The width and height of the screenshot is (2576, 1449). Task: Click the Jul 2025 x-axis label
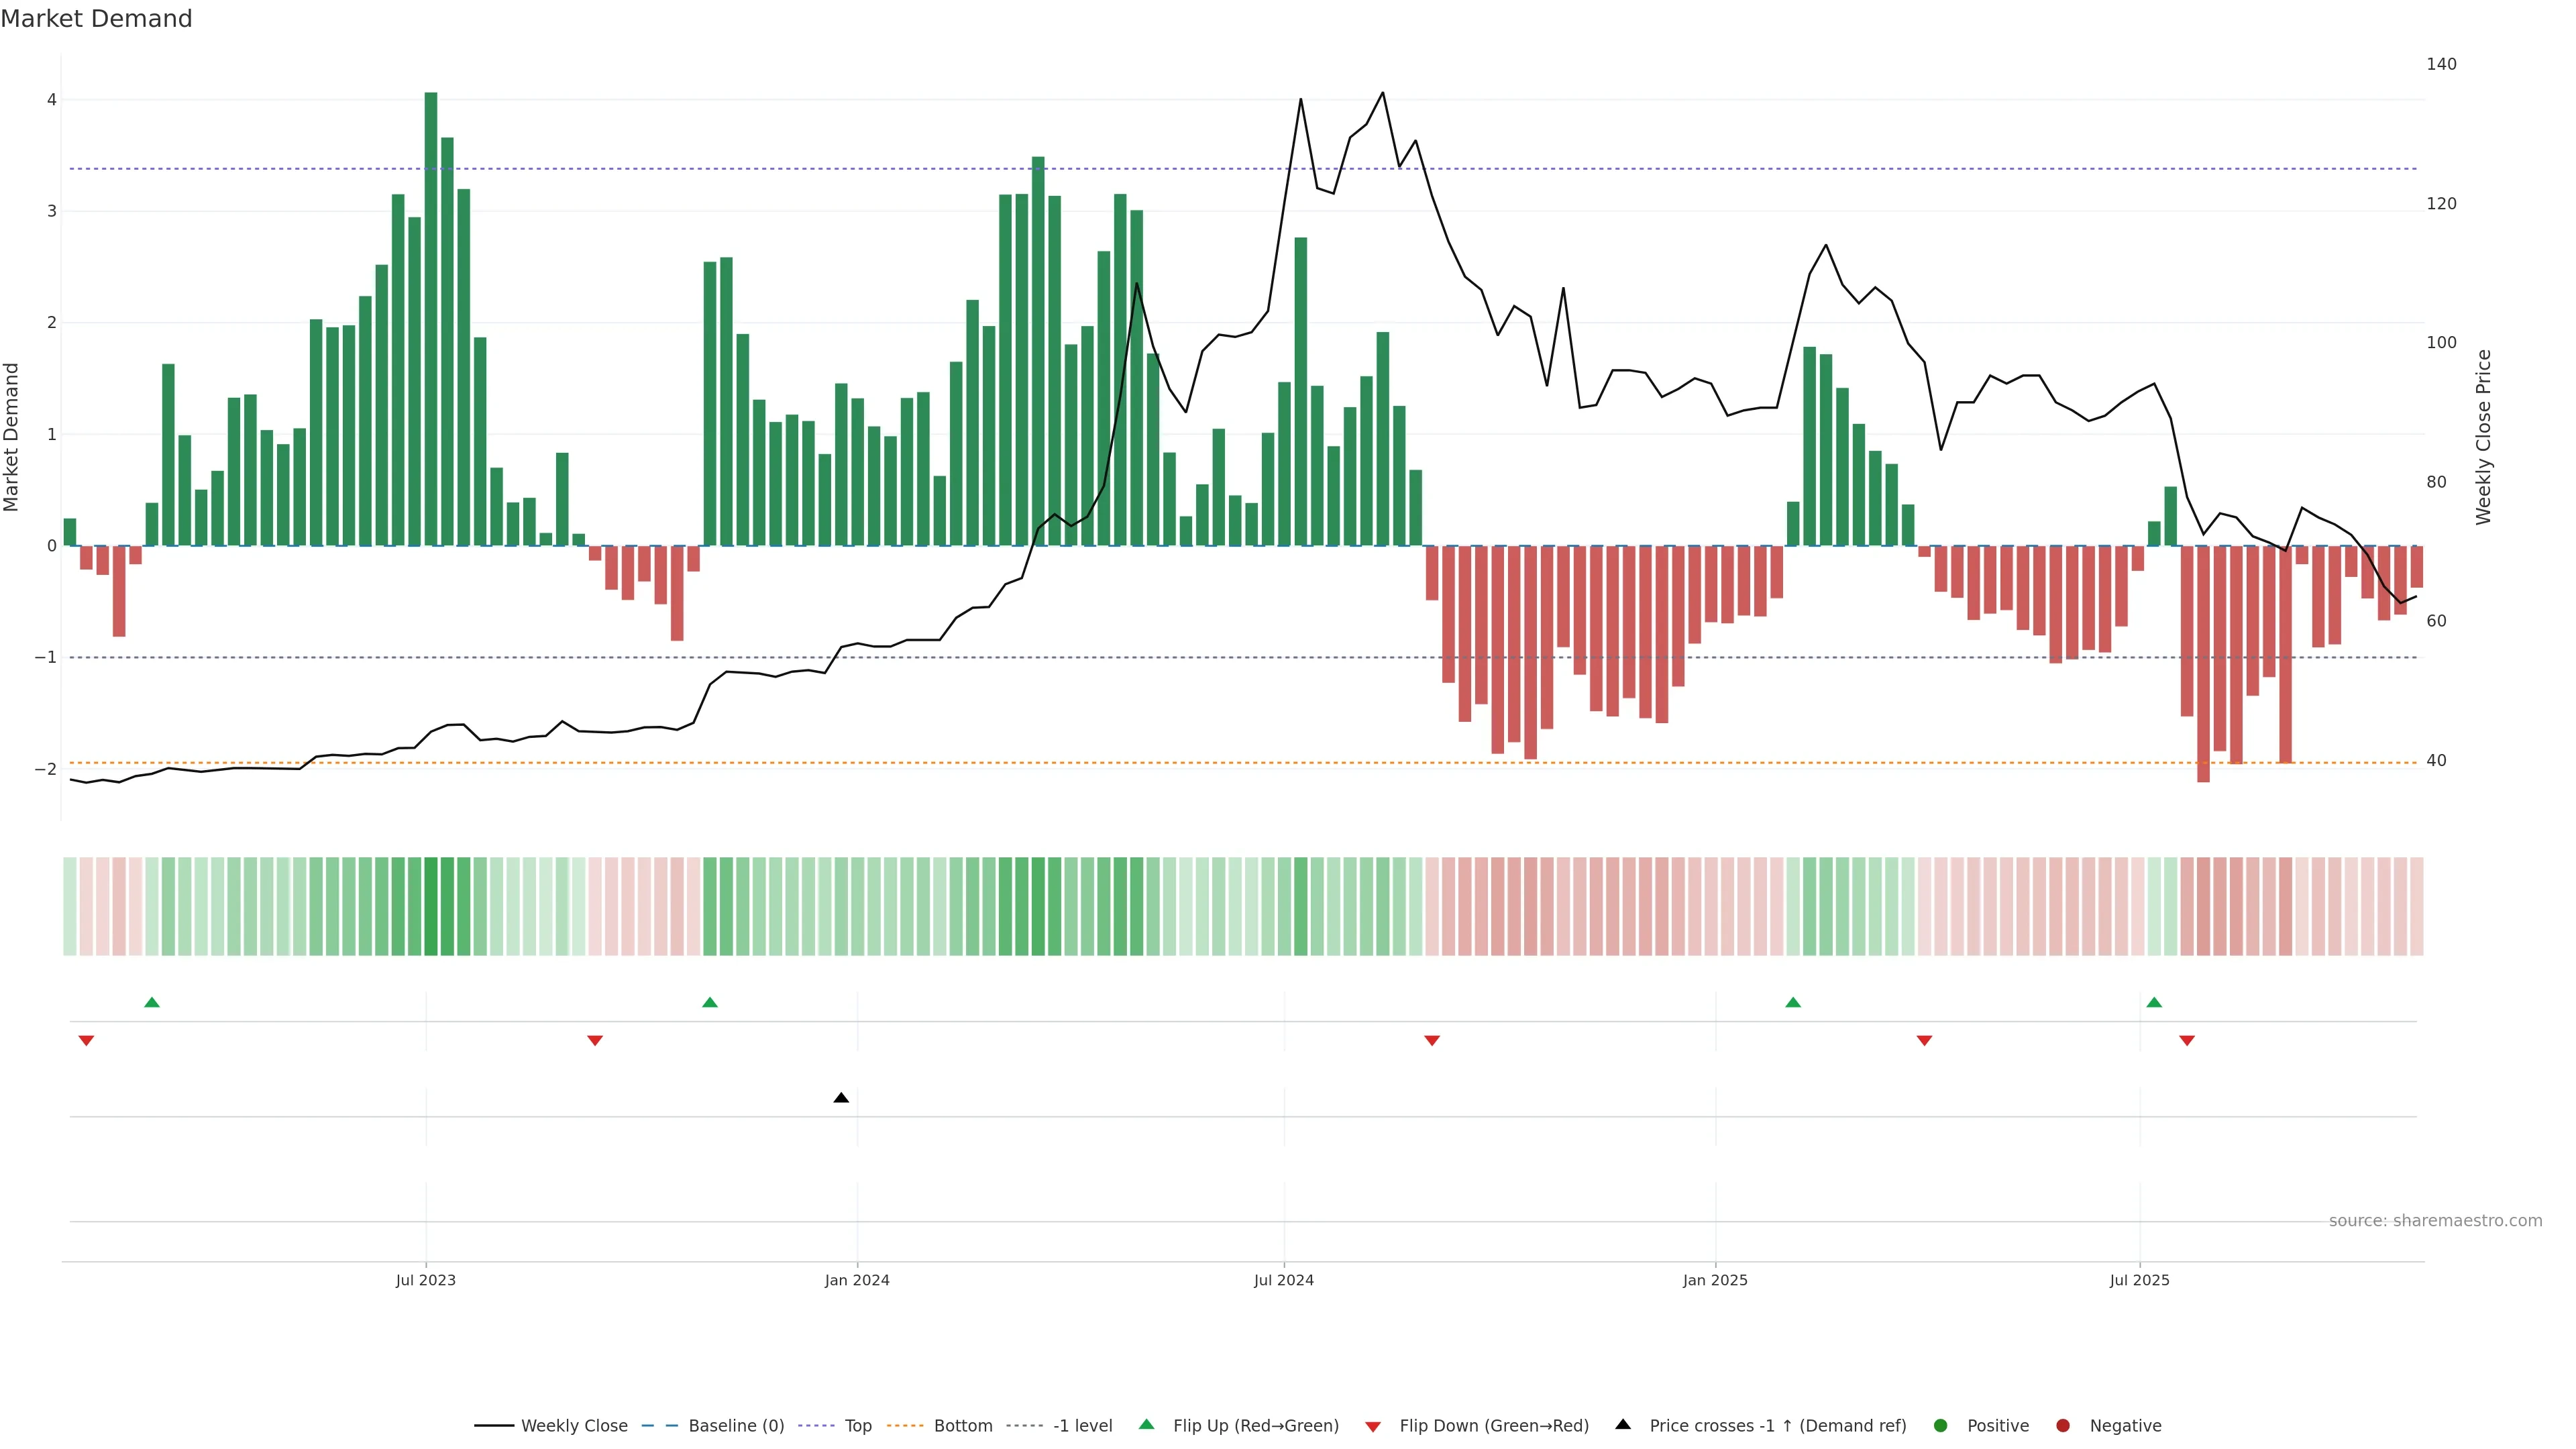coord(2139,1280)
